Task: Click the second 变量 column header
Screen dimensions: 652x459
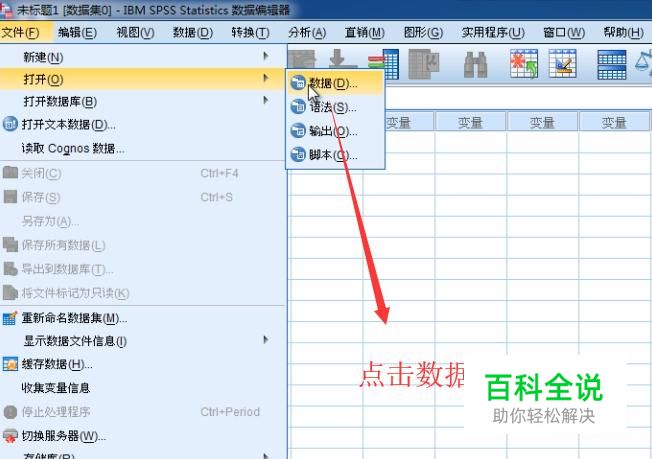Action: pos(470,122)
